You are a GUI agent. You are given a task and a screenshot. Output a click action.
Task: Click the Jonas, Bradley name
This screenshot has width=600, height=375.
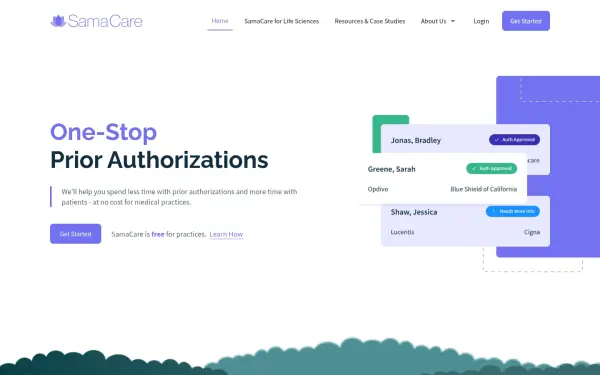[x=416, y=140]
